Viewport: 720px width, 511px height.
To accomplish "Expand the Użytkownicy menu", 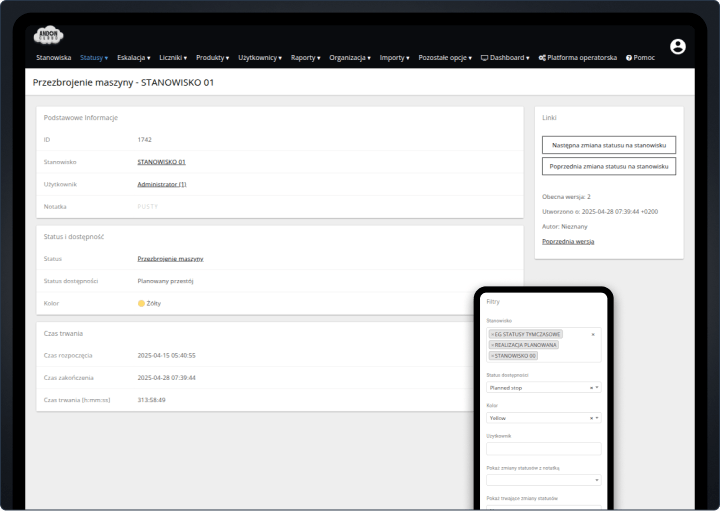I will click(x=260, y=58).
